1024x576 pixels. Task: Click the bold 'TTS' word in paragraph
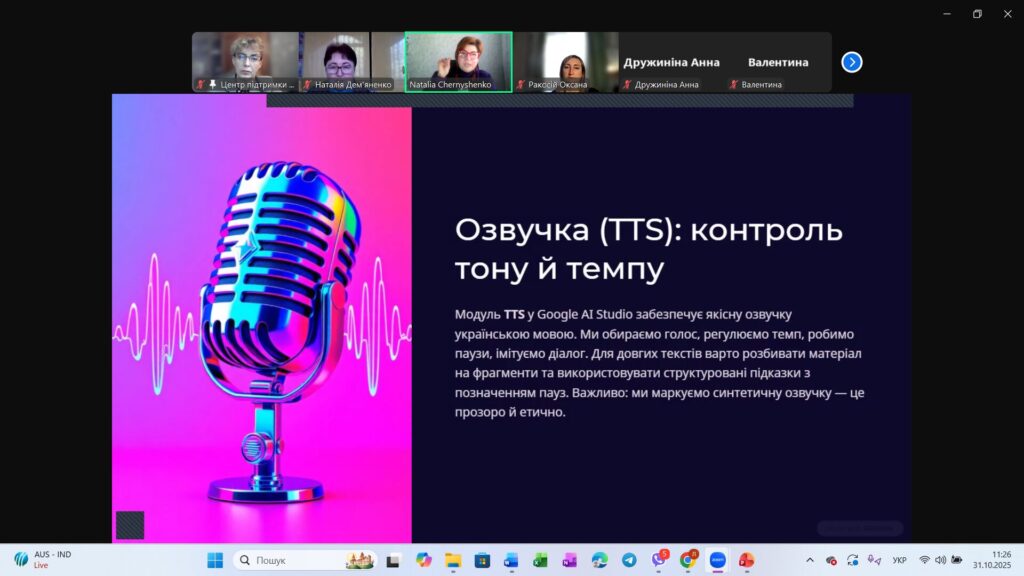click(x=514, y=315)
